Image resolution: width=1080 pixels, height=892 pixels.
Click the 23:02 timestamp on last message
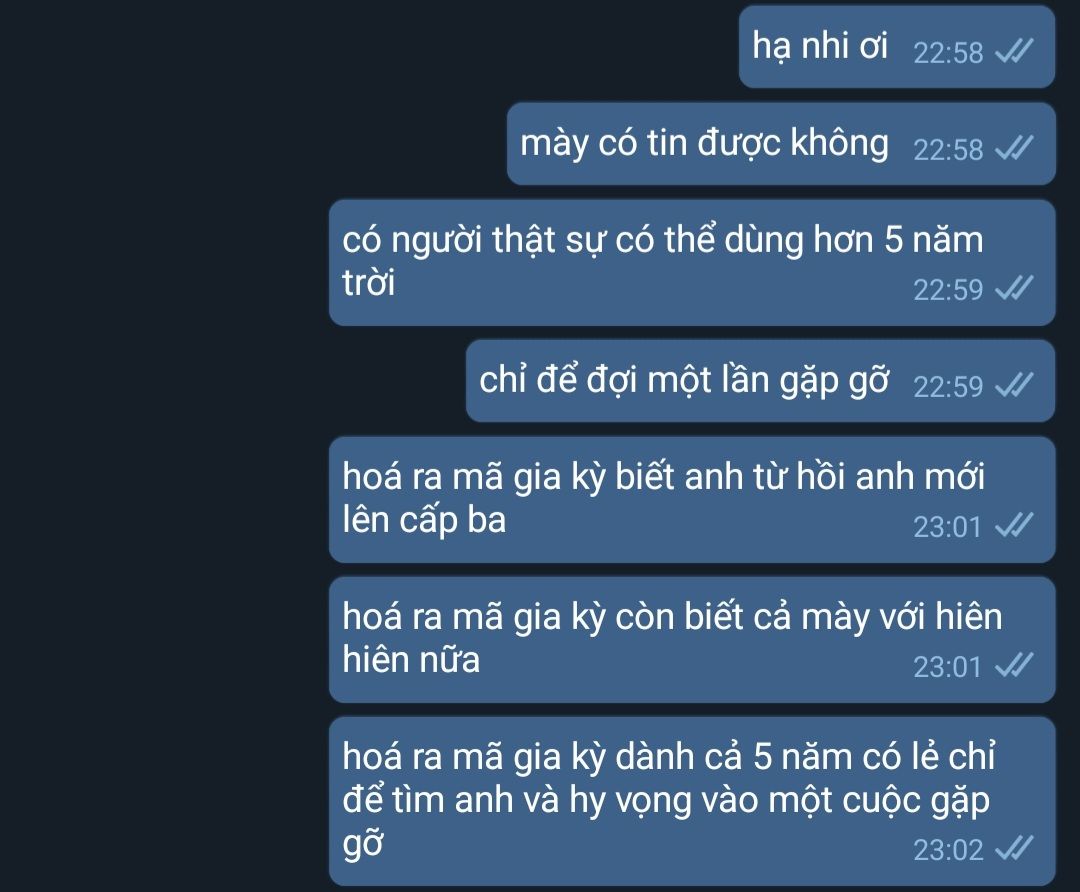pos(948,851)
